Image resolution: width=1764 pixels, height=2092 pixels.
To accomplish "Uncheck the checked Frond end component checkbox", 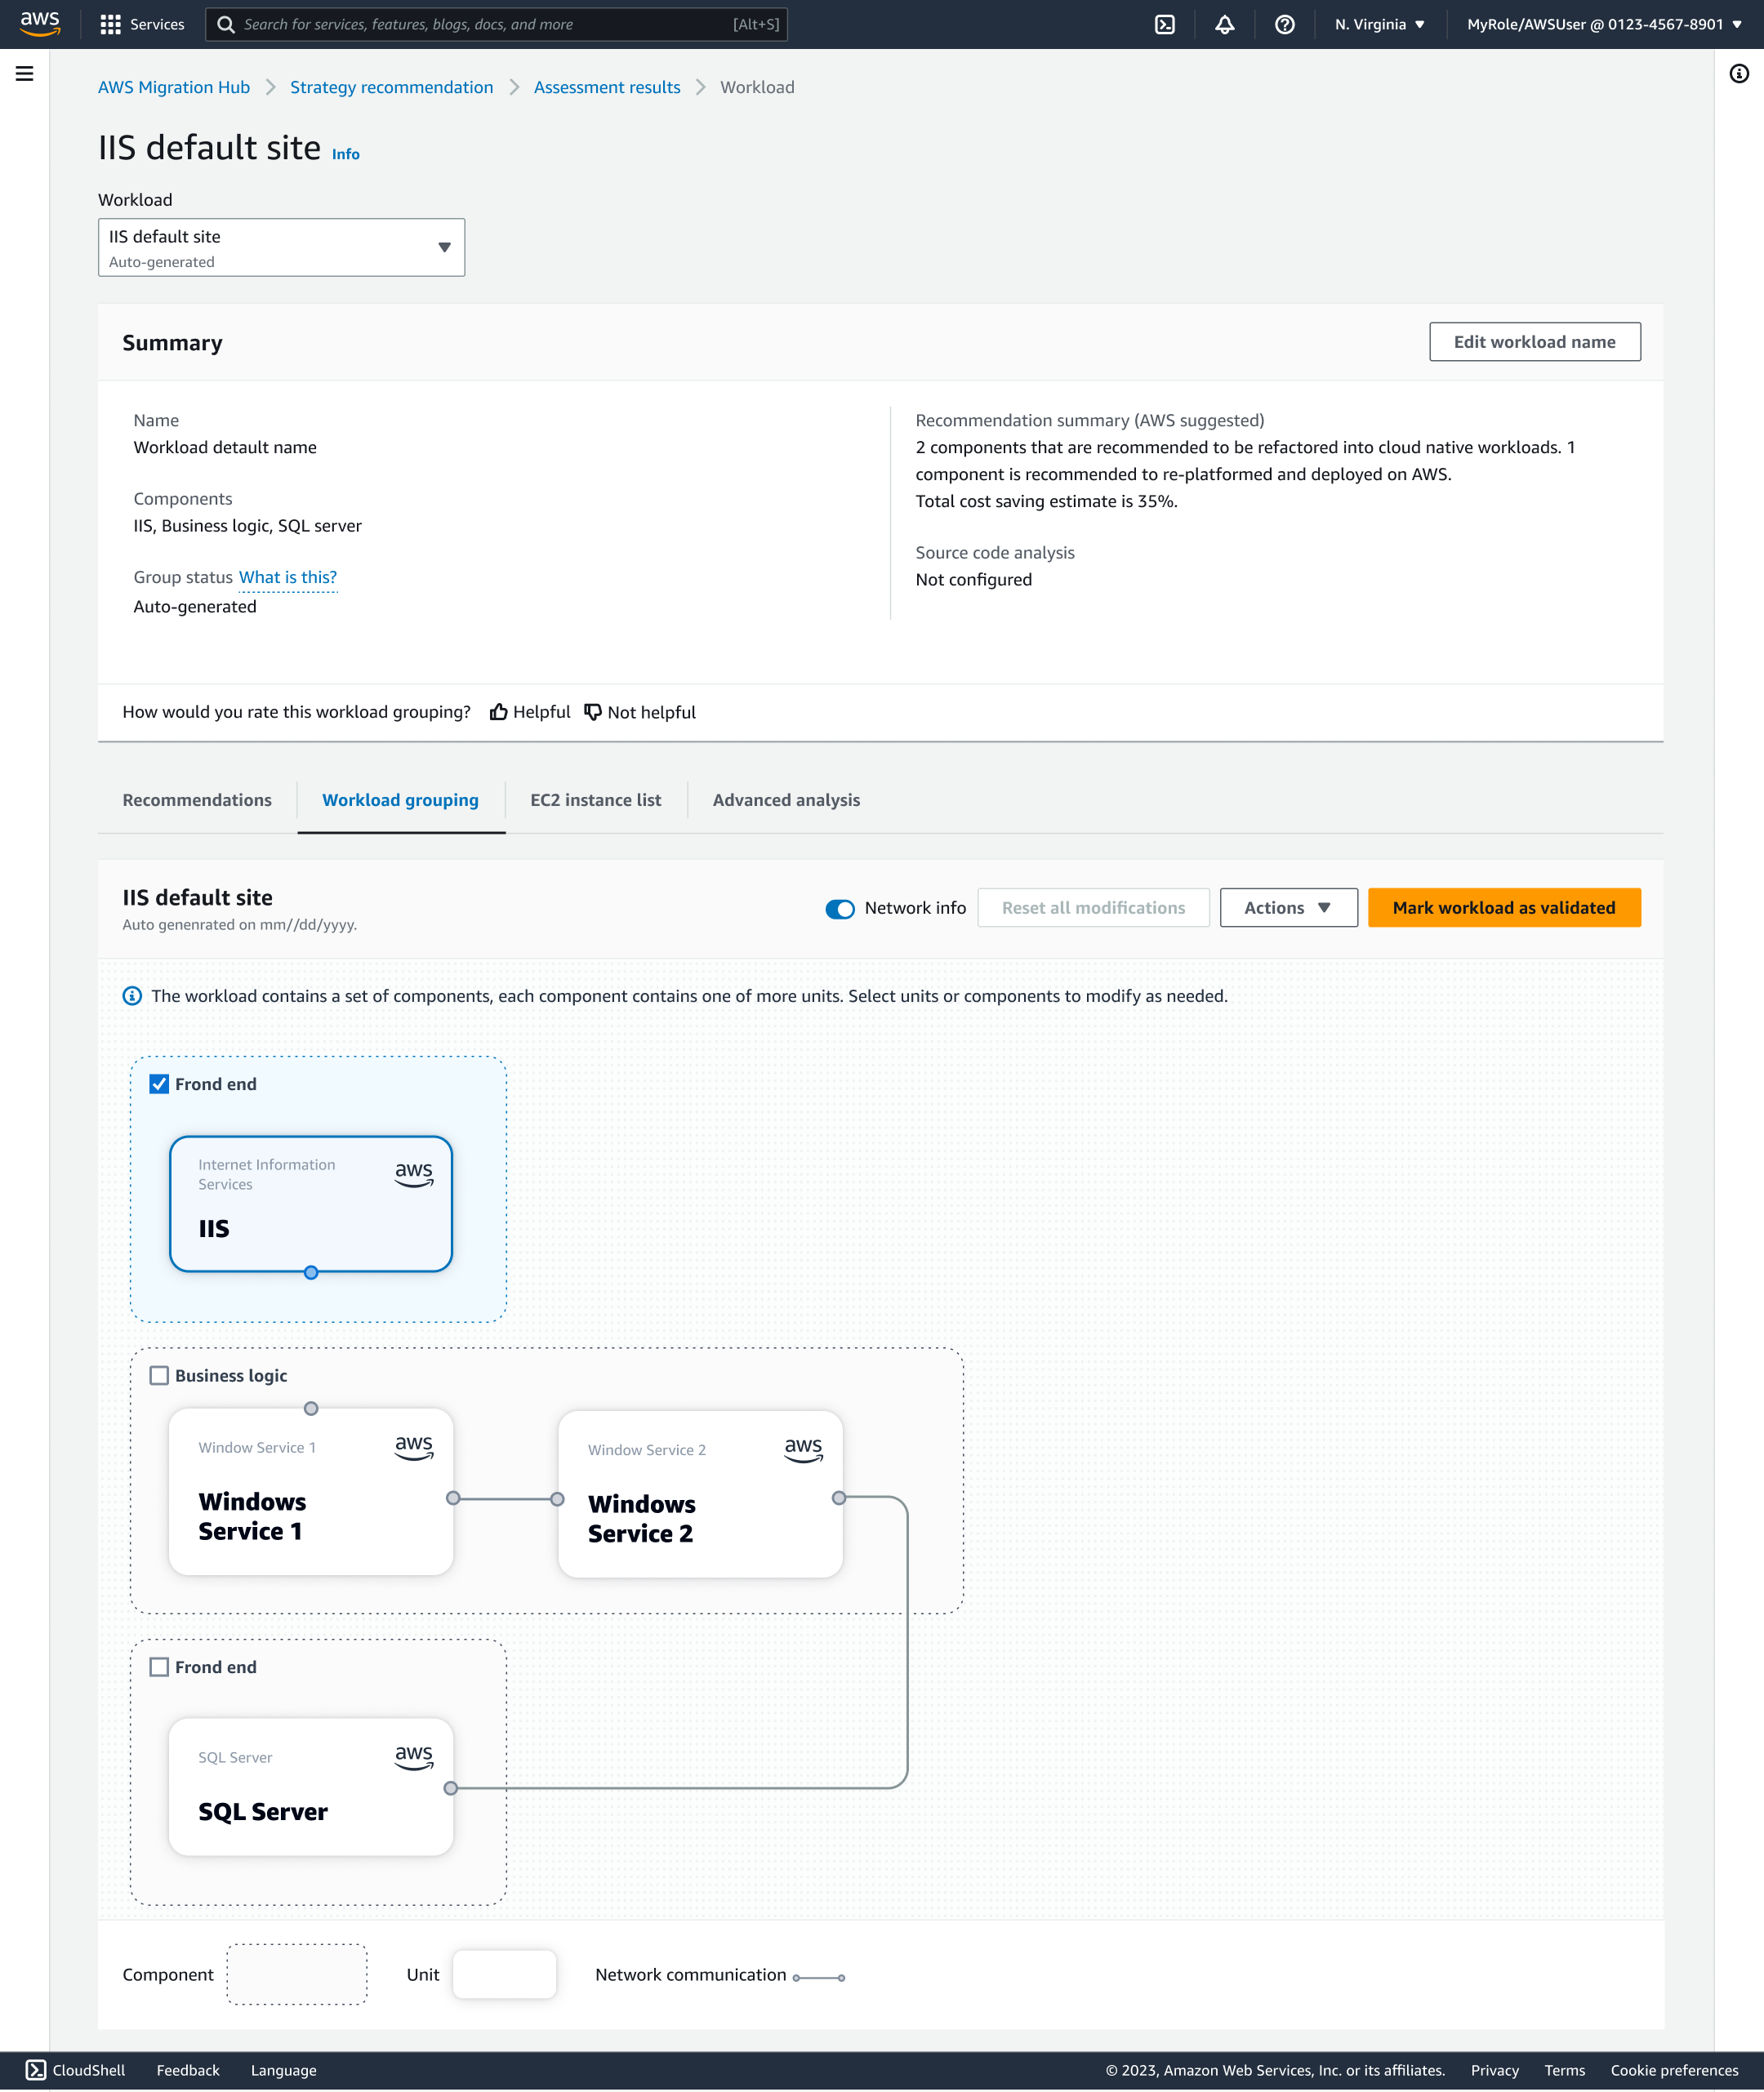I will tap(159, 1084).
